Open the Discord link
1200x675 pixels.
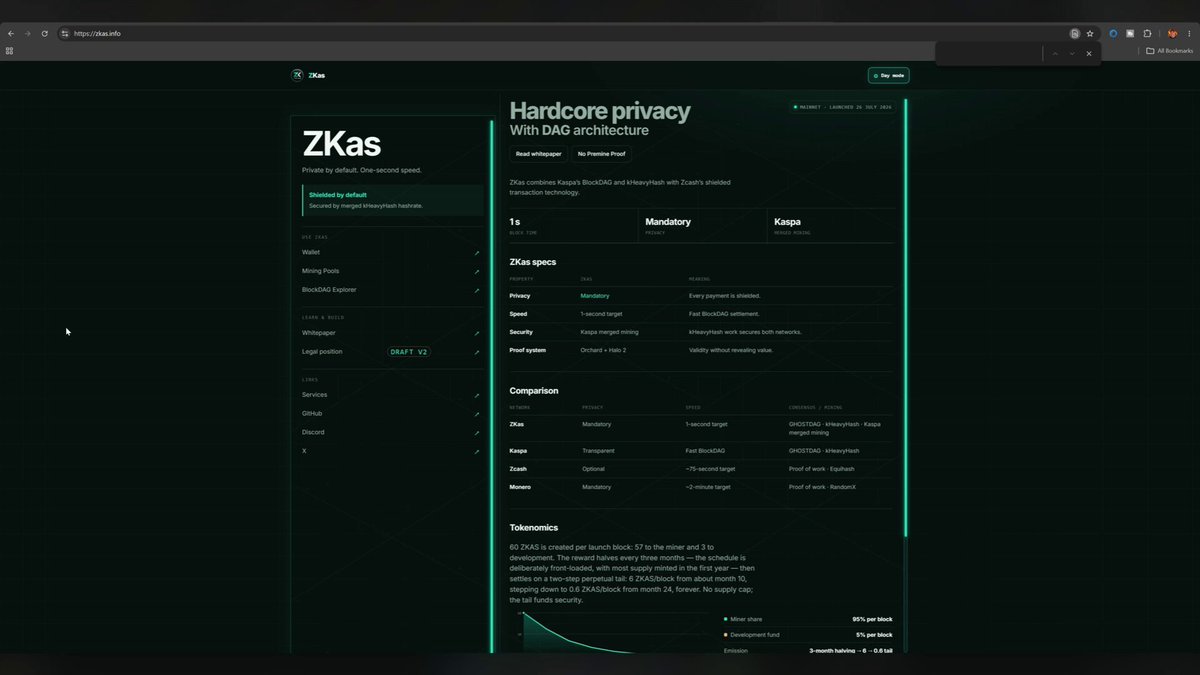tap(313, 432)
